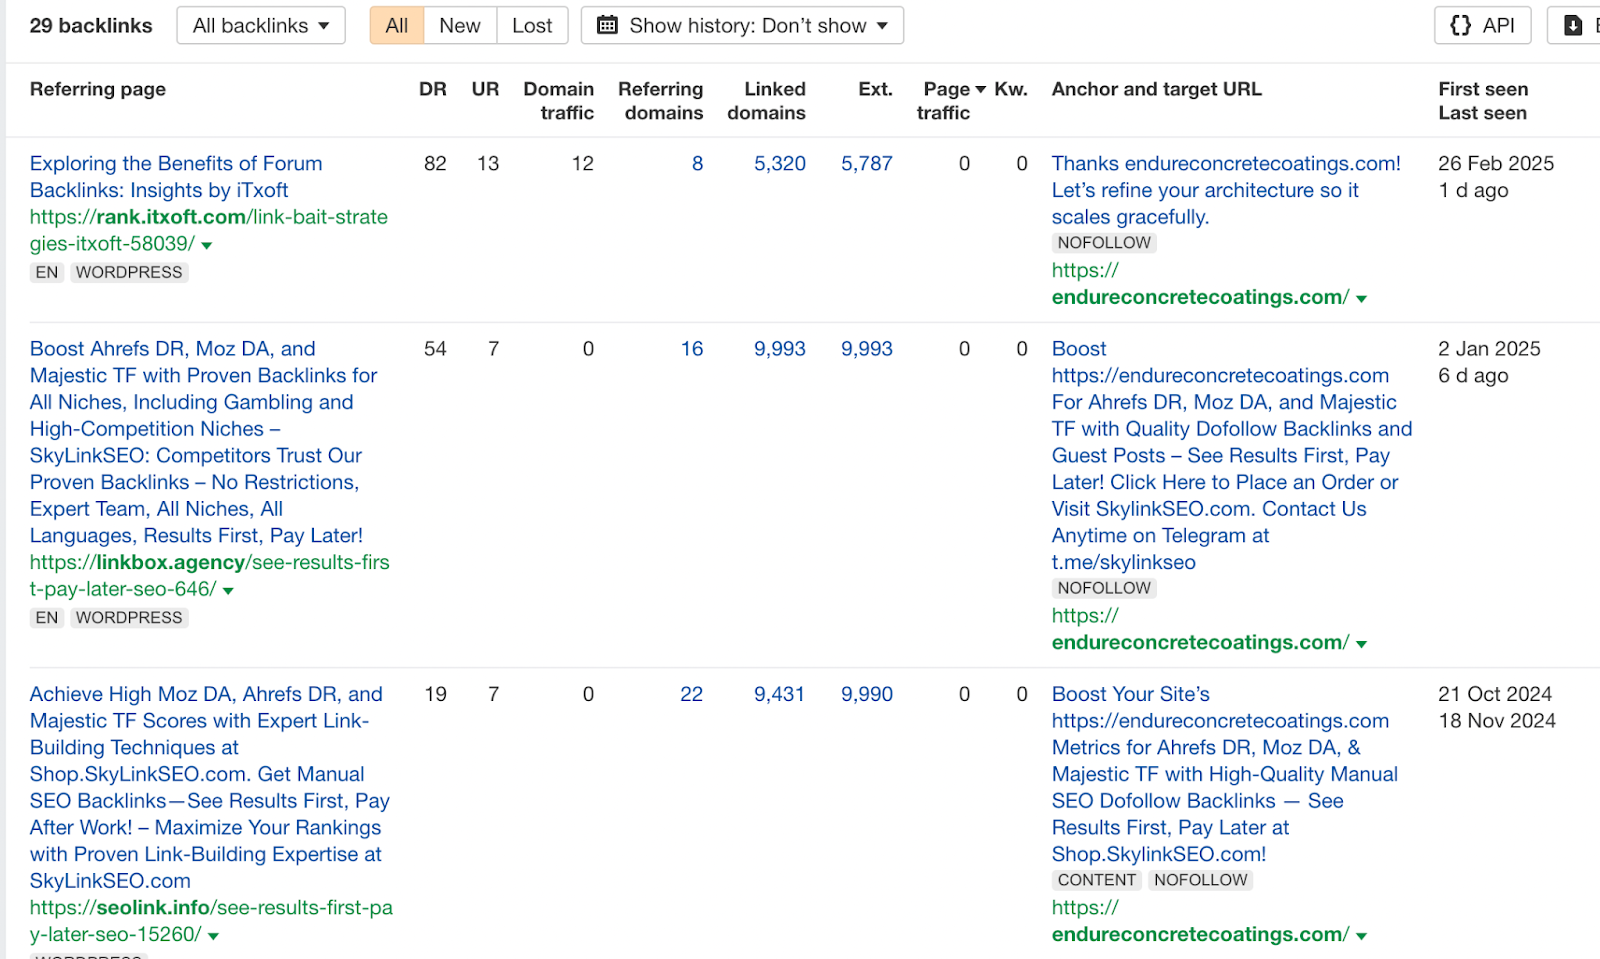Open the Boost Your Site's anchor link

[x=1225, y=774]
